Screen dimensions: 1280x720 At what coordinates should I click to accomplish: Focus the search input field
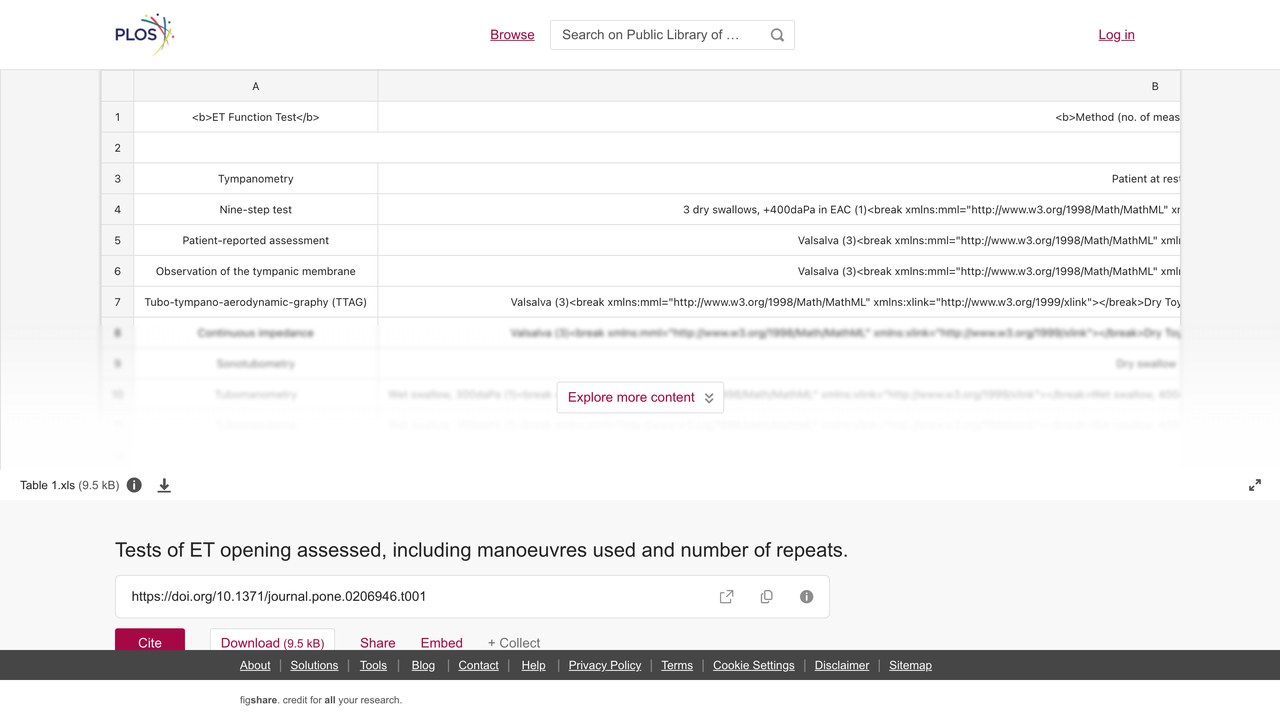(660, 35)
